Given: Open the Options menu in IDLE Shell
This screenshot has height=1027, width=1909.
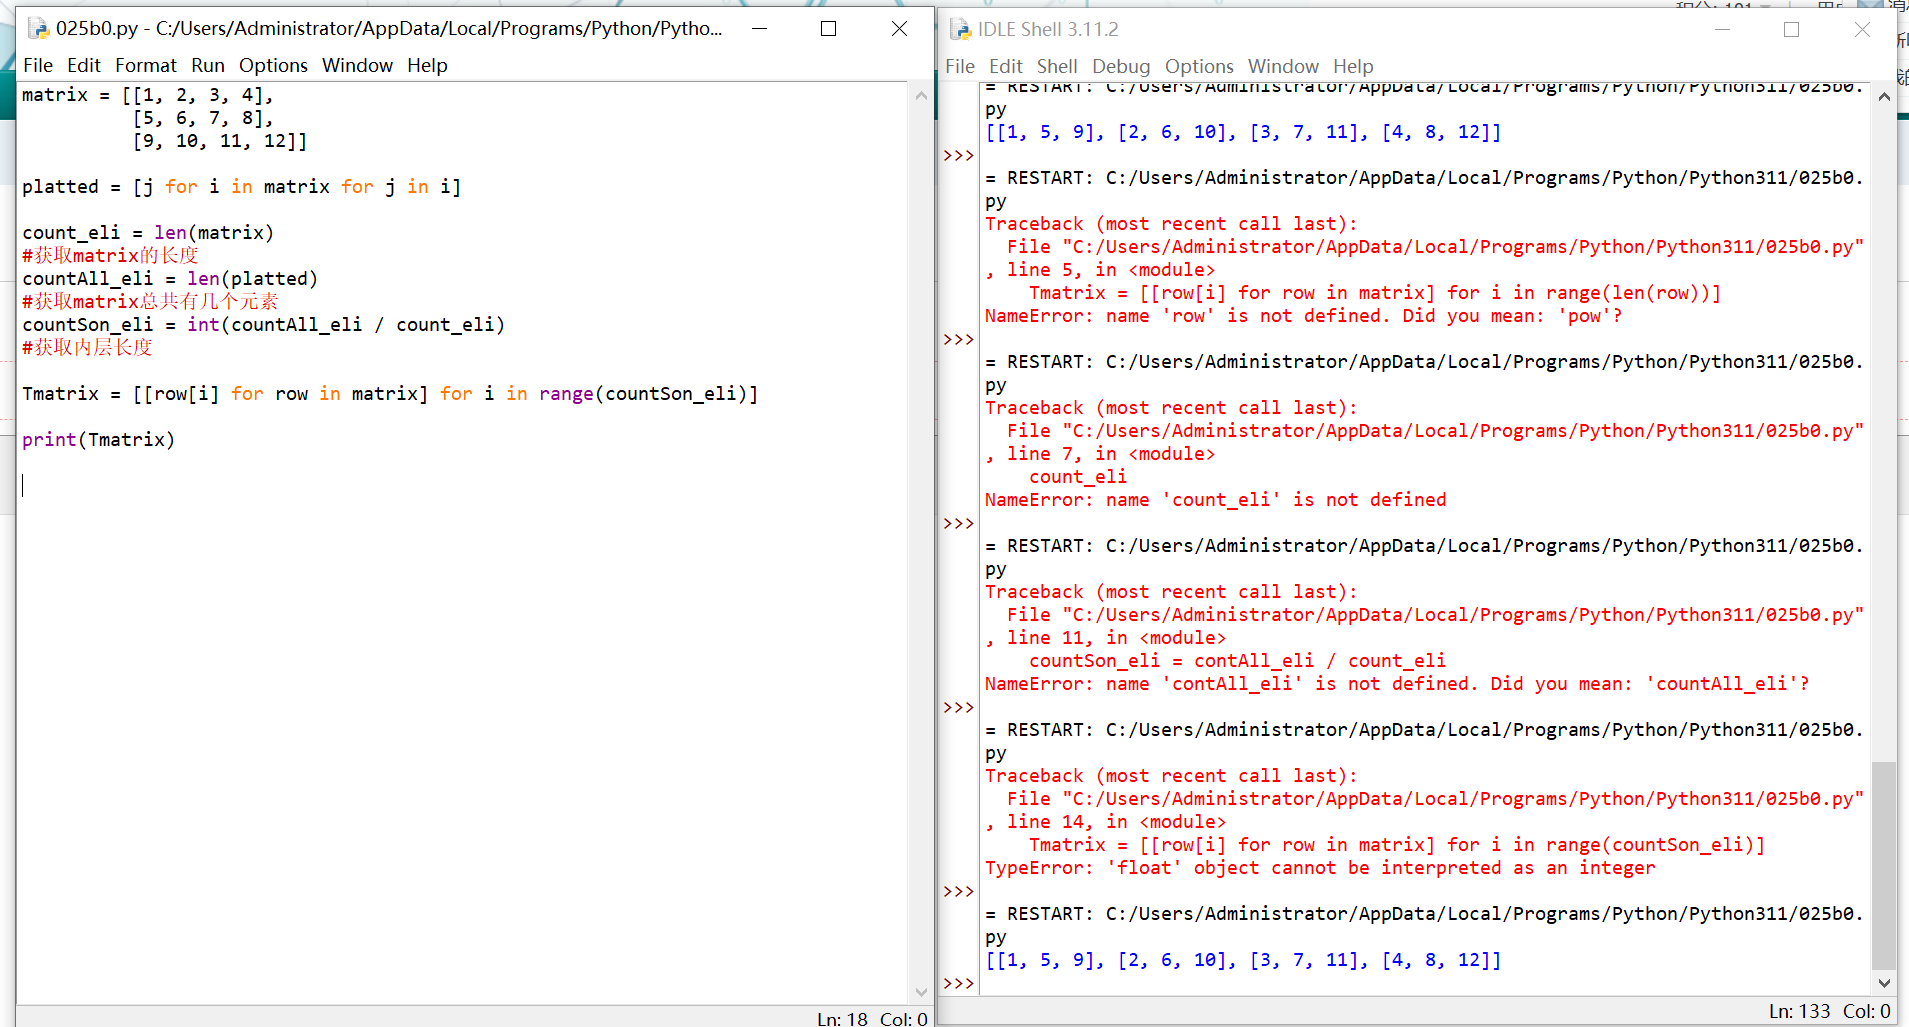Looking at the screenshot, I should point(1199,66).
